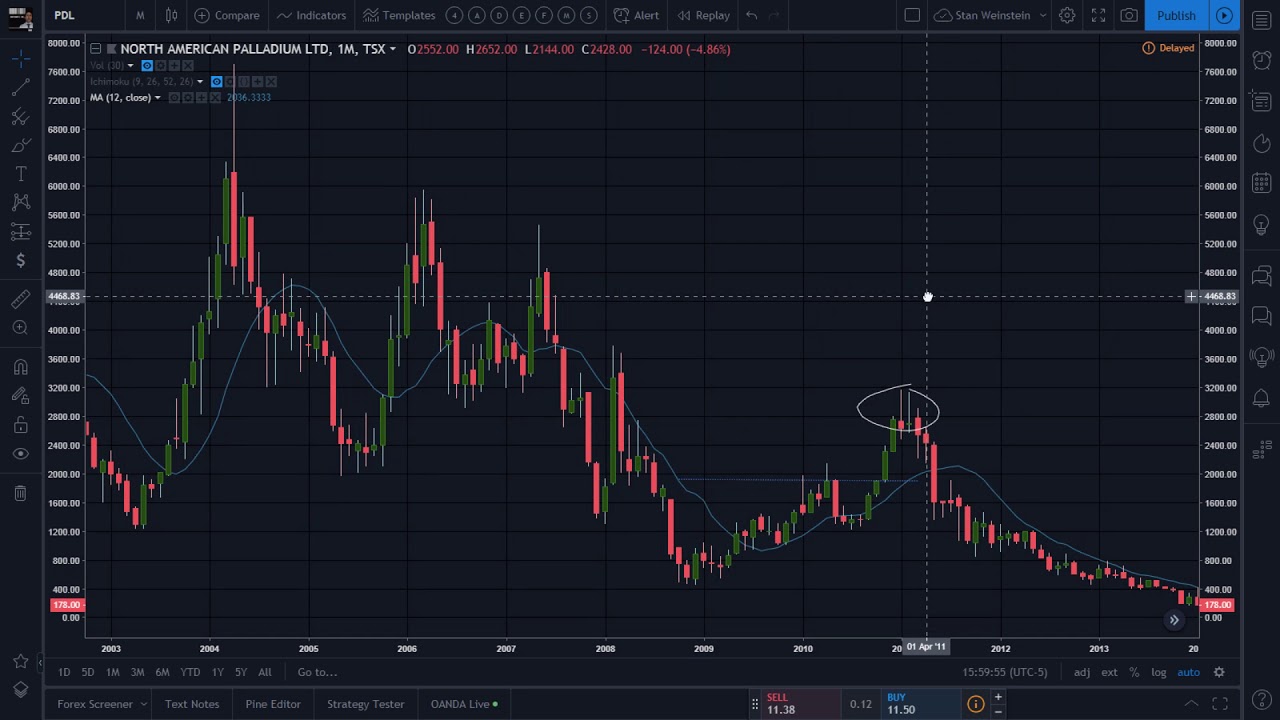Toggle magnet mode for drawings

point(20,367)
